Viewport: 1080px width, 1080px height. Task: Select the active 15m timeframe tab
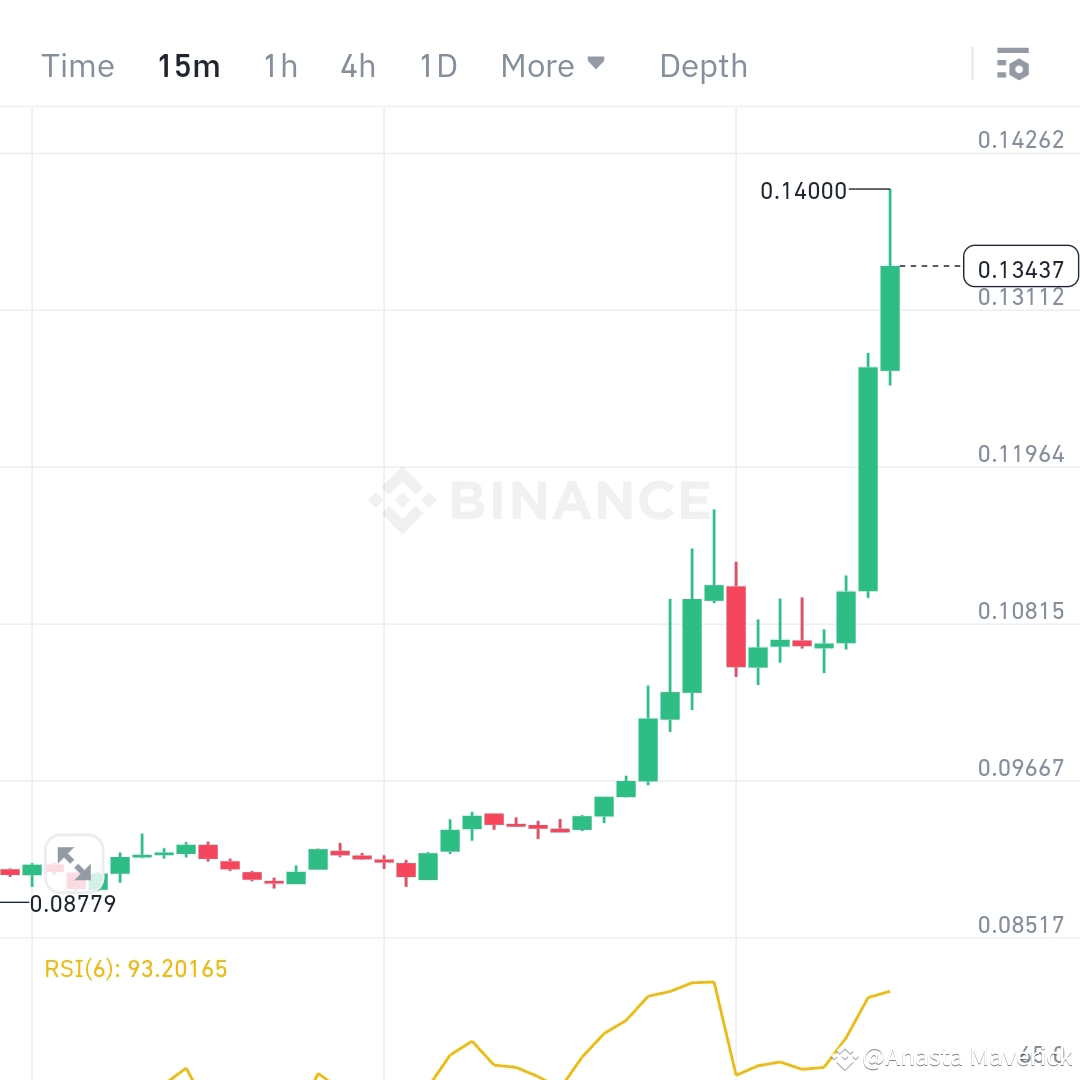189,66
